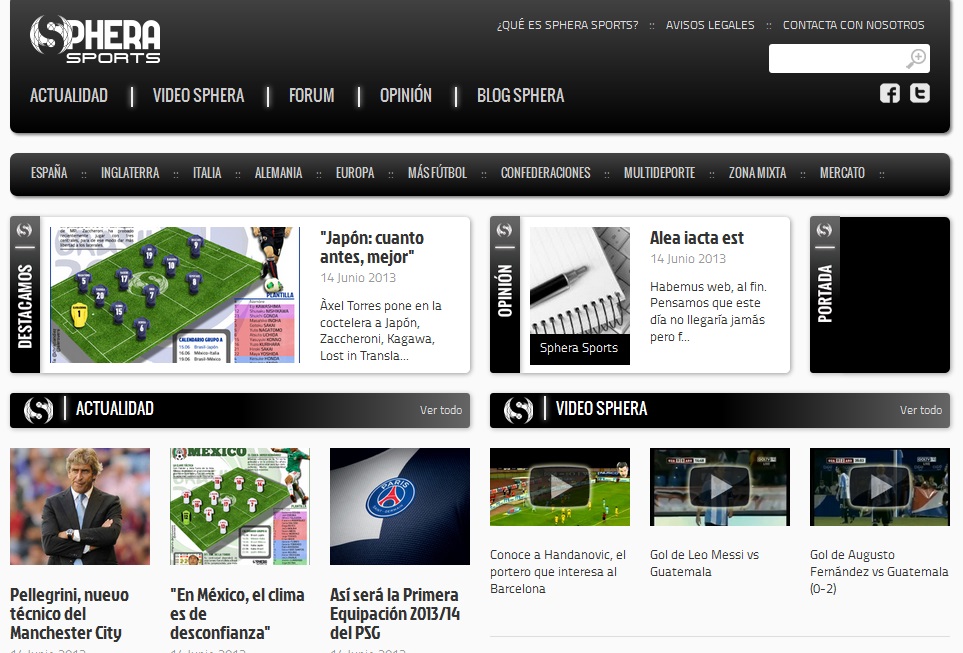Screen dimensions: 963x653
Task: Open "En México, el clima" headline
Action: [x=237, y=614]
